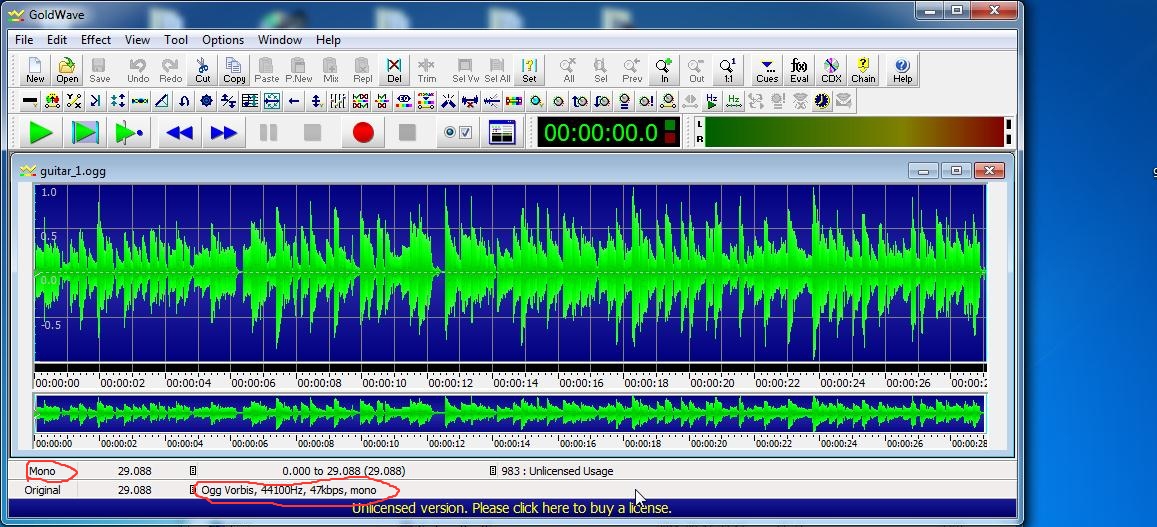Click the L/R level meter
1157x527 pixels.
tap(854, 132)
